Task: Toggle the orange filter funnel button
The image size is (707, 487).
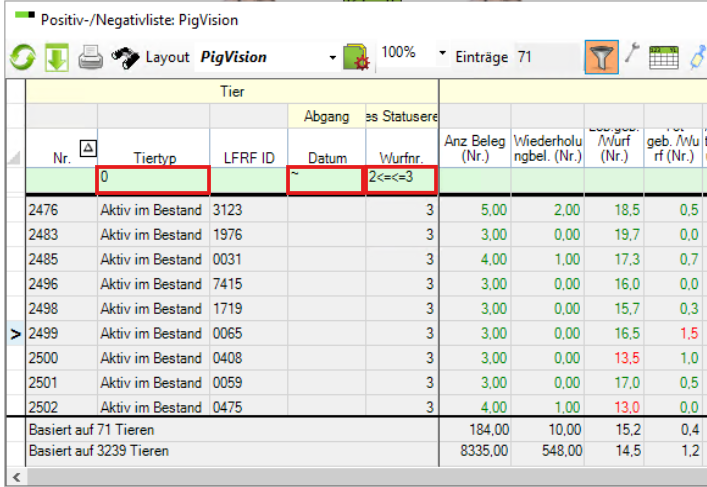Action: (601, 57)
